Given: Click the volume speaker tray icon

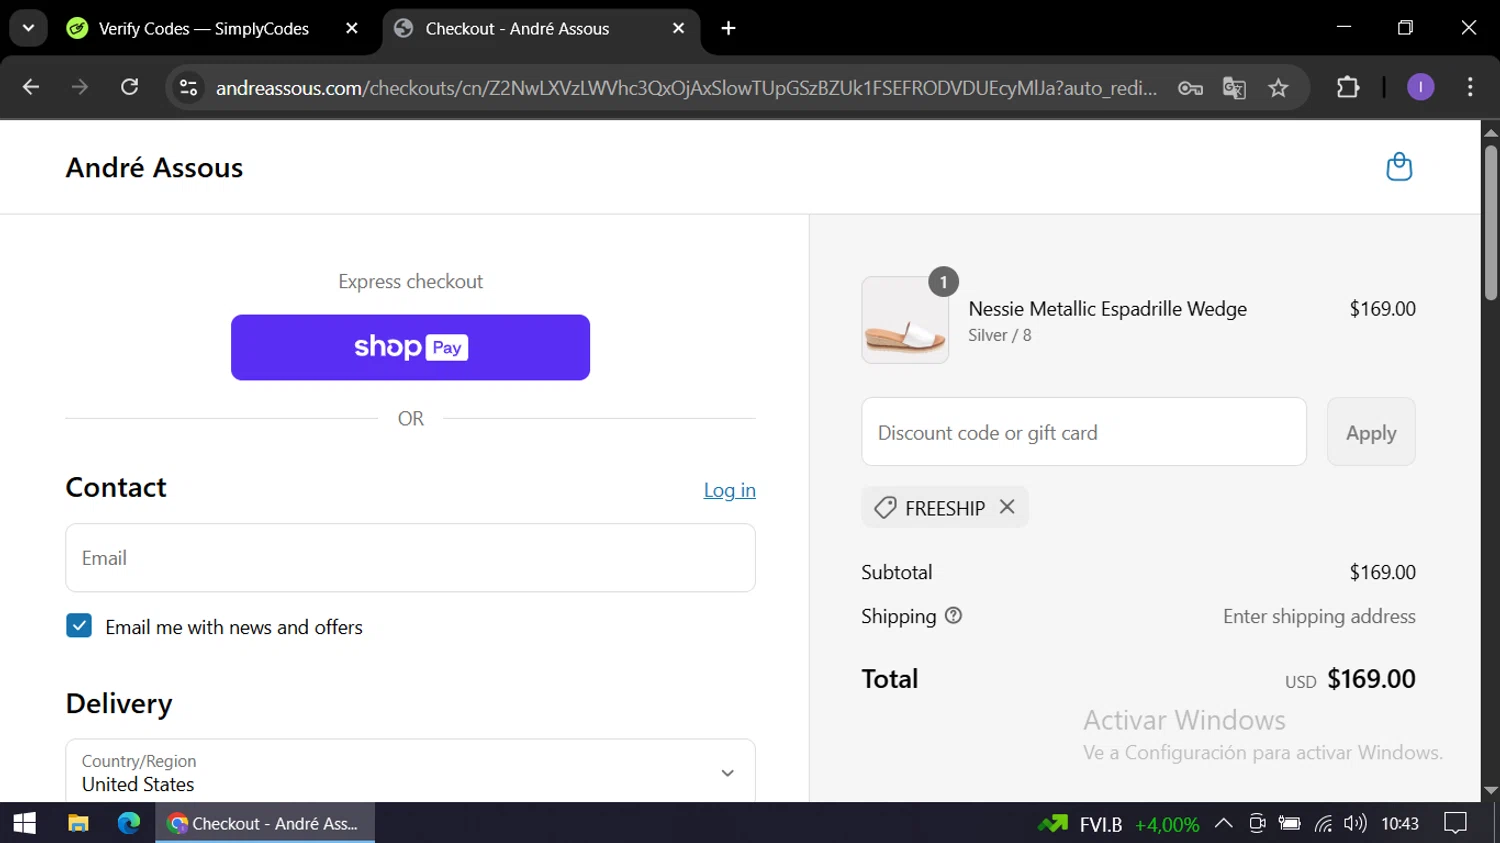Looking at the screenshot, I should (1355, 824).
